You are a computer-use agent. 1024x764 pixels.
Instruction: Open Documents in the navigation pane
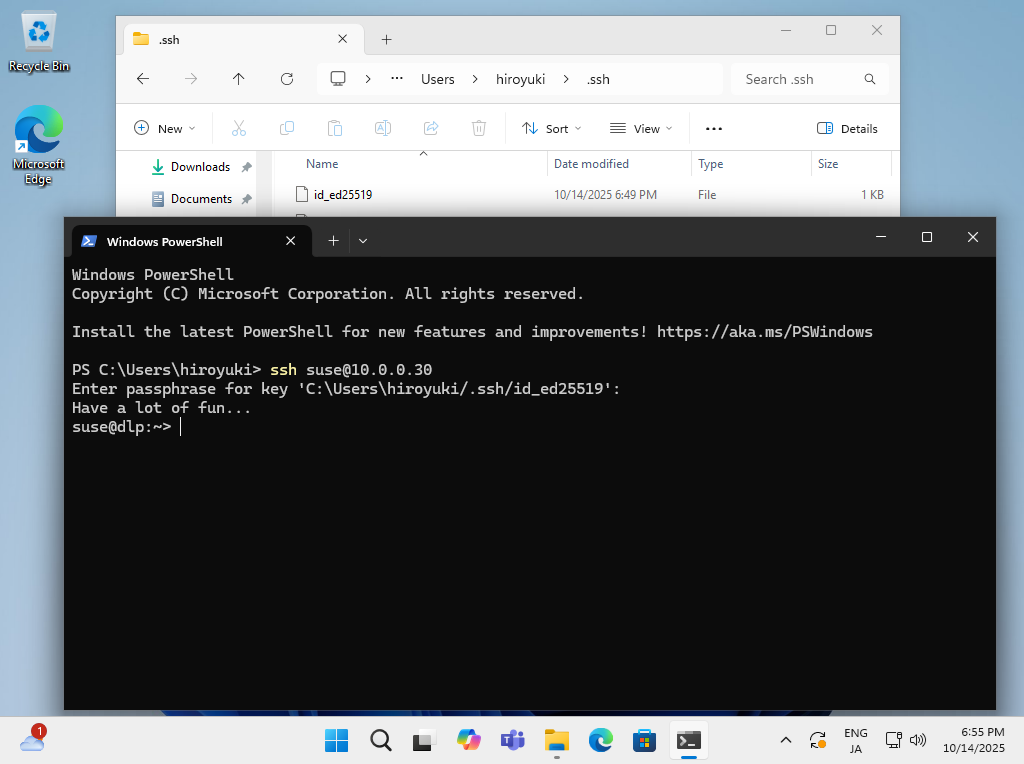tap(201, 199)
